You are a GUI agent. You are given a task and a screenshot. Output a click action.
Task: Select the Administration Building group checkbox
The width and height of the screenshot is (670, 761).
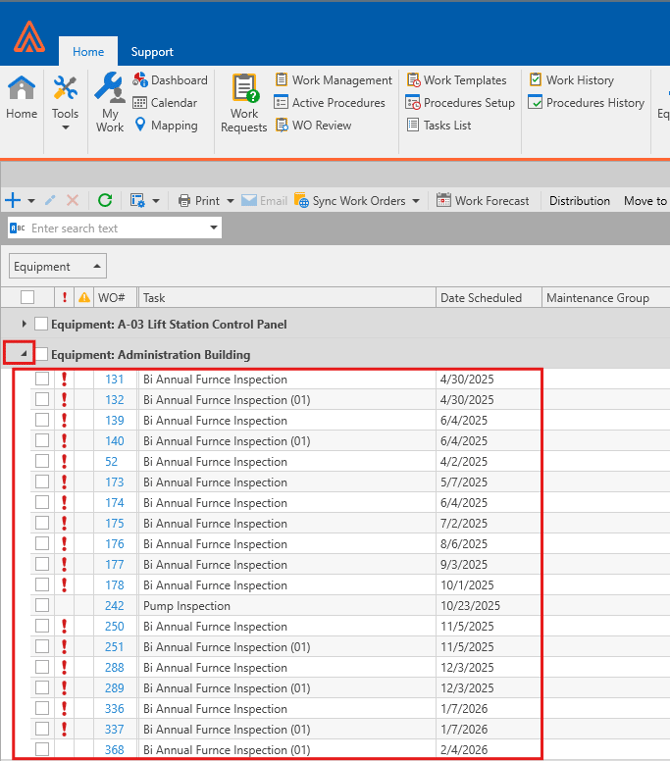tap(41, 354)
